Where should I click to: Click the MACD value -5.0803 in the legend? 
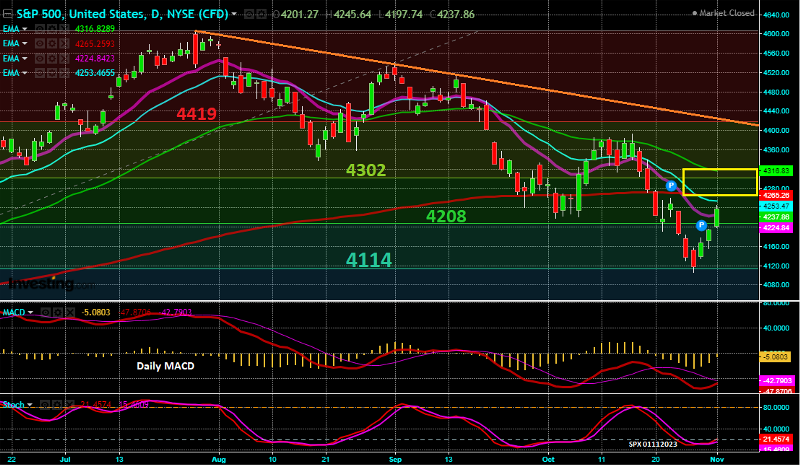96,312
